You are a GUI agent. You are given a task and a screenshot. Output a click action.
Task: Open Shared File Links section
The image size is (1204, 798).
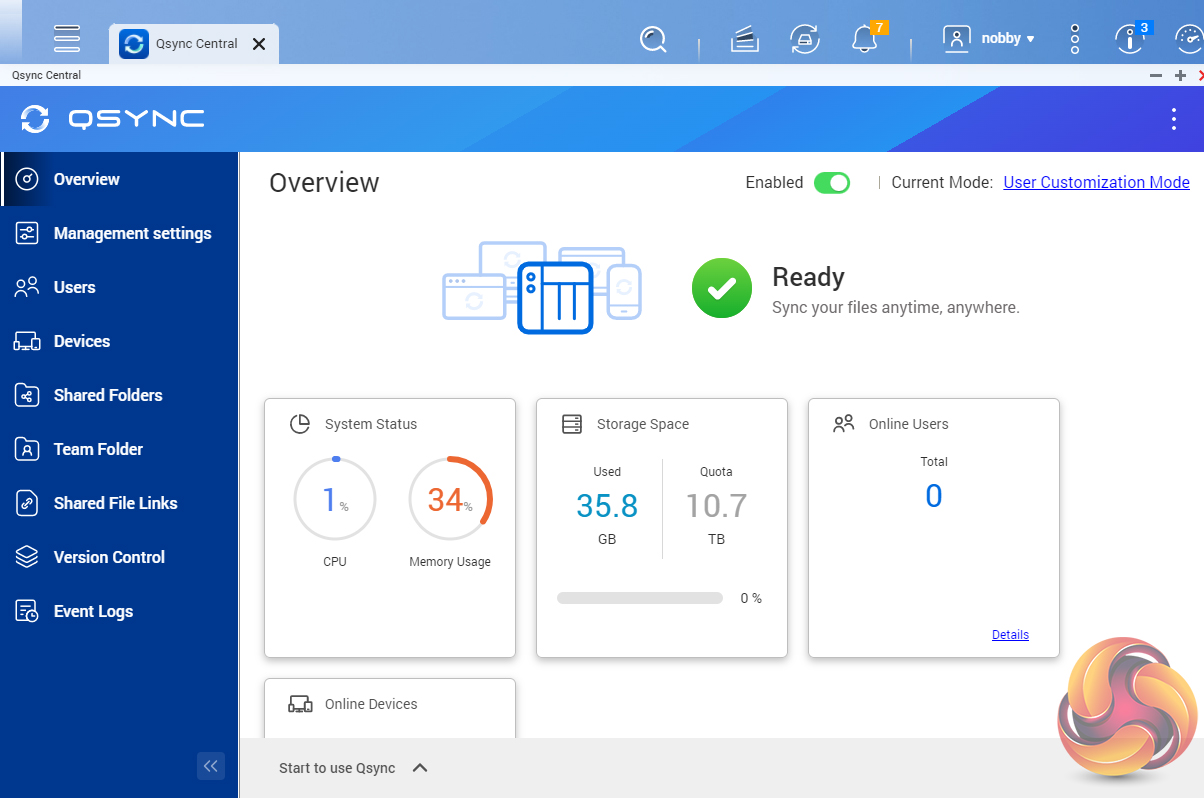pyautogui.click(x=115, y=503)
